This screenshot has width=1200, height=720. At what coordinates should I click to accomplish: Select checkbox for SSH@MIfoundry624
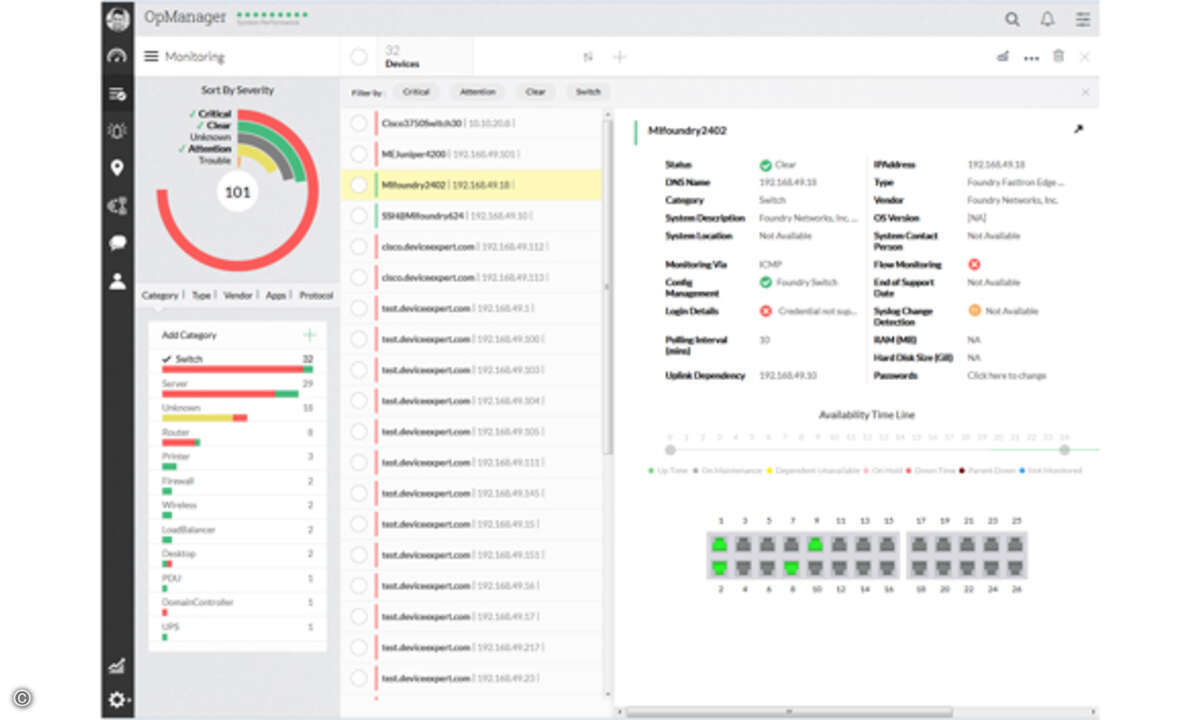359,215
